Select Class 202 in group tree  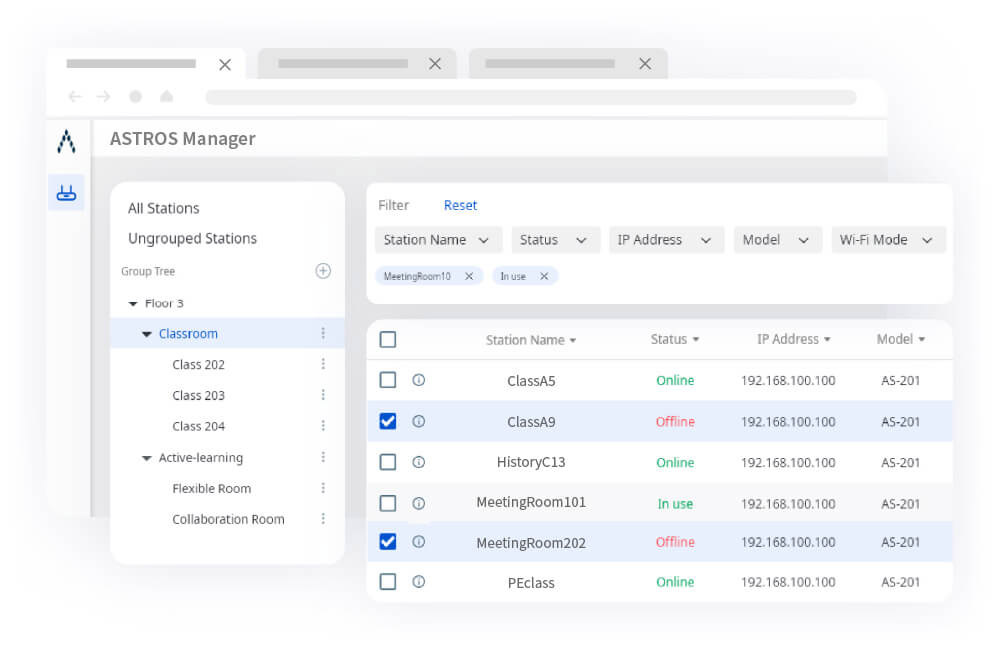pos(198,364)
